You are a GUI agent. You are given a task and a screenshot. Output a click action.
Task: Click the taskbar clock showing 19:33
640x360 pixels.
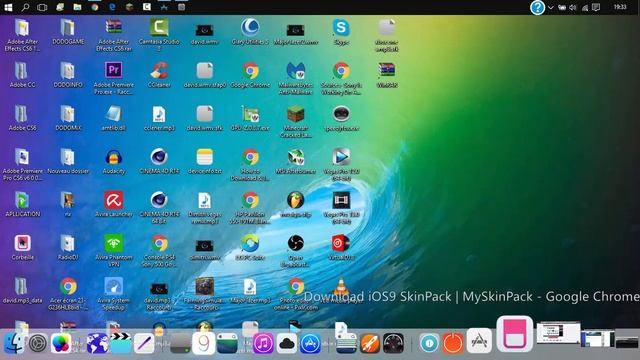(x=620, y=7)
